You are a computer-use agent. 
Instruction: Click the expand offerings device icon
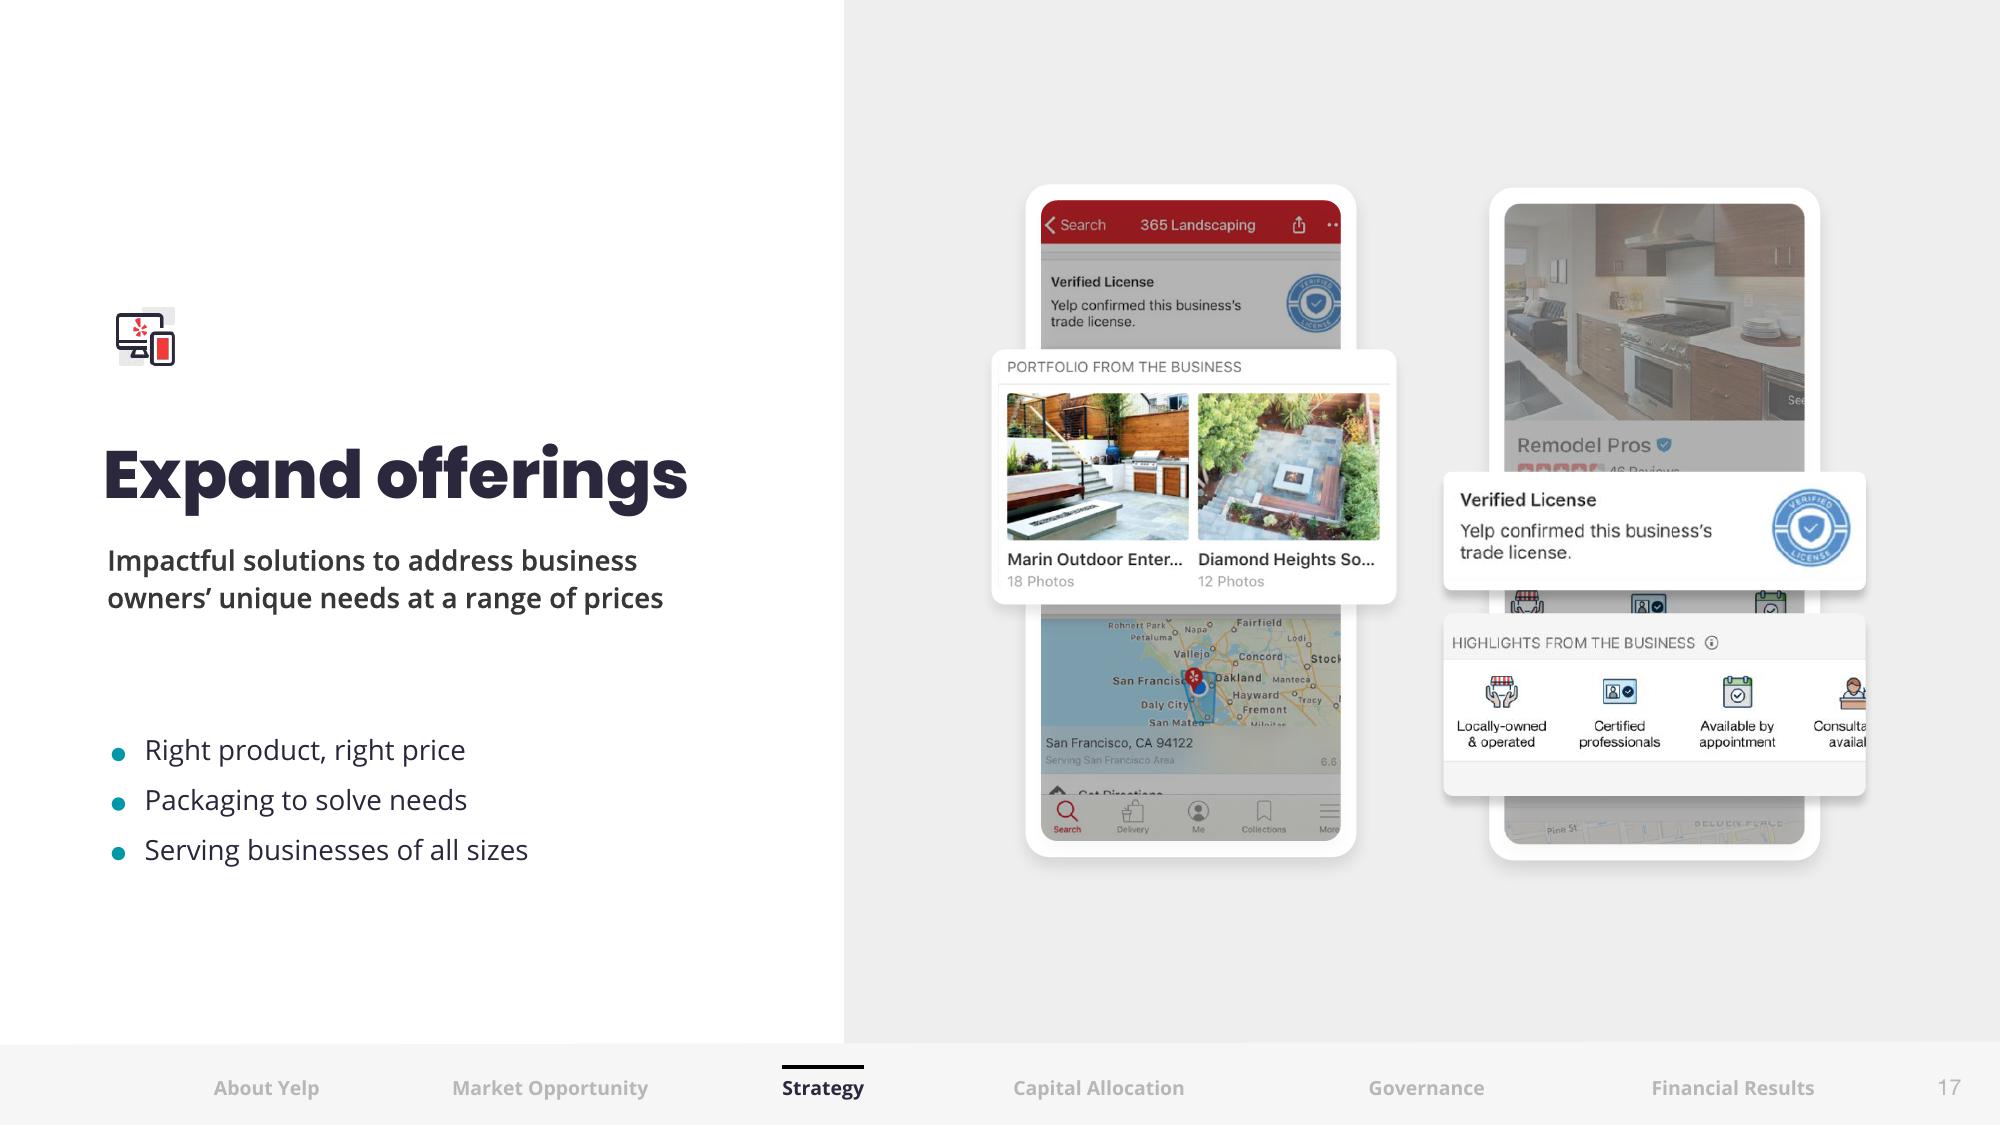pyautogui.click(x=147, y=338)
